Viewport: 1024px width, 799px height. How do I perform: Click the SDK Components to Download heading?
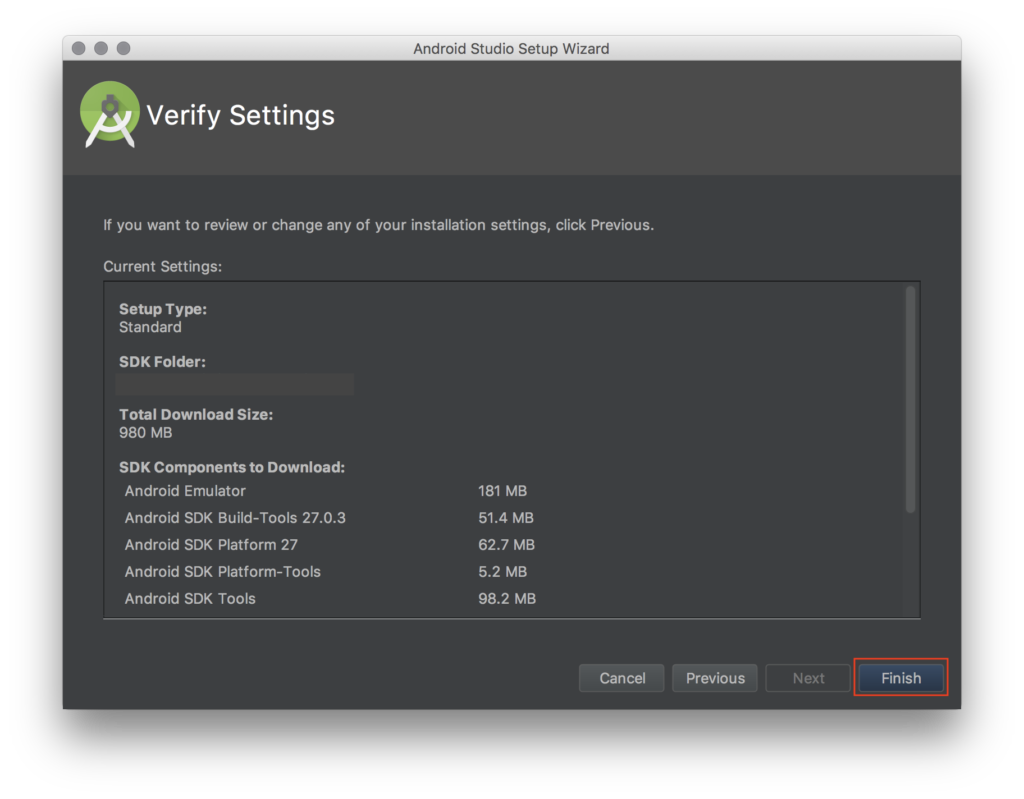pos(232,467)
